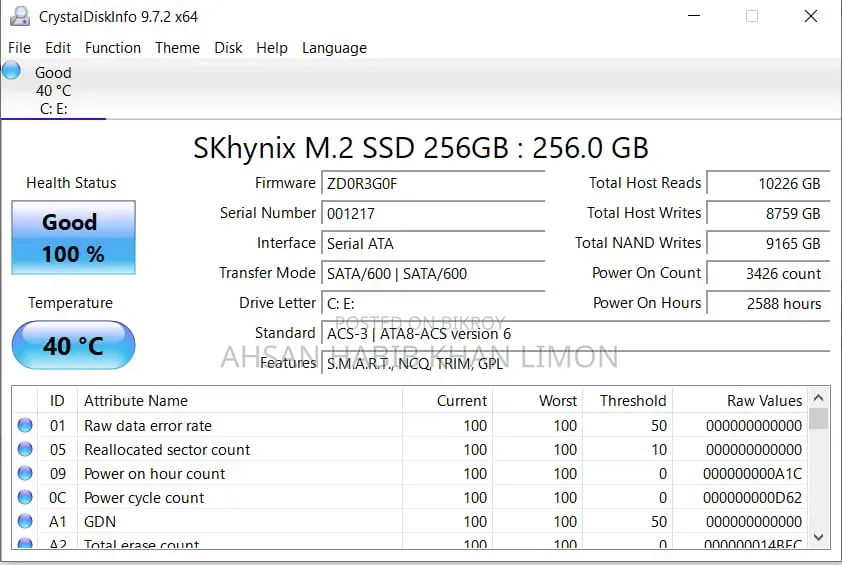The height and width of the screenshot is (565, 842).
Task: Open the Edit menu
Action: [x=58, y=48]
